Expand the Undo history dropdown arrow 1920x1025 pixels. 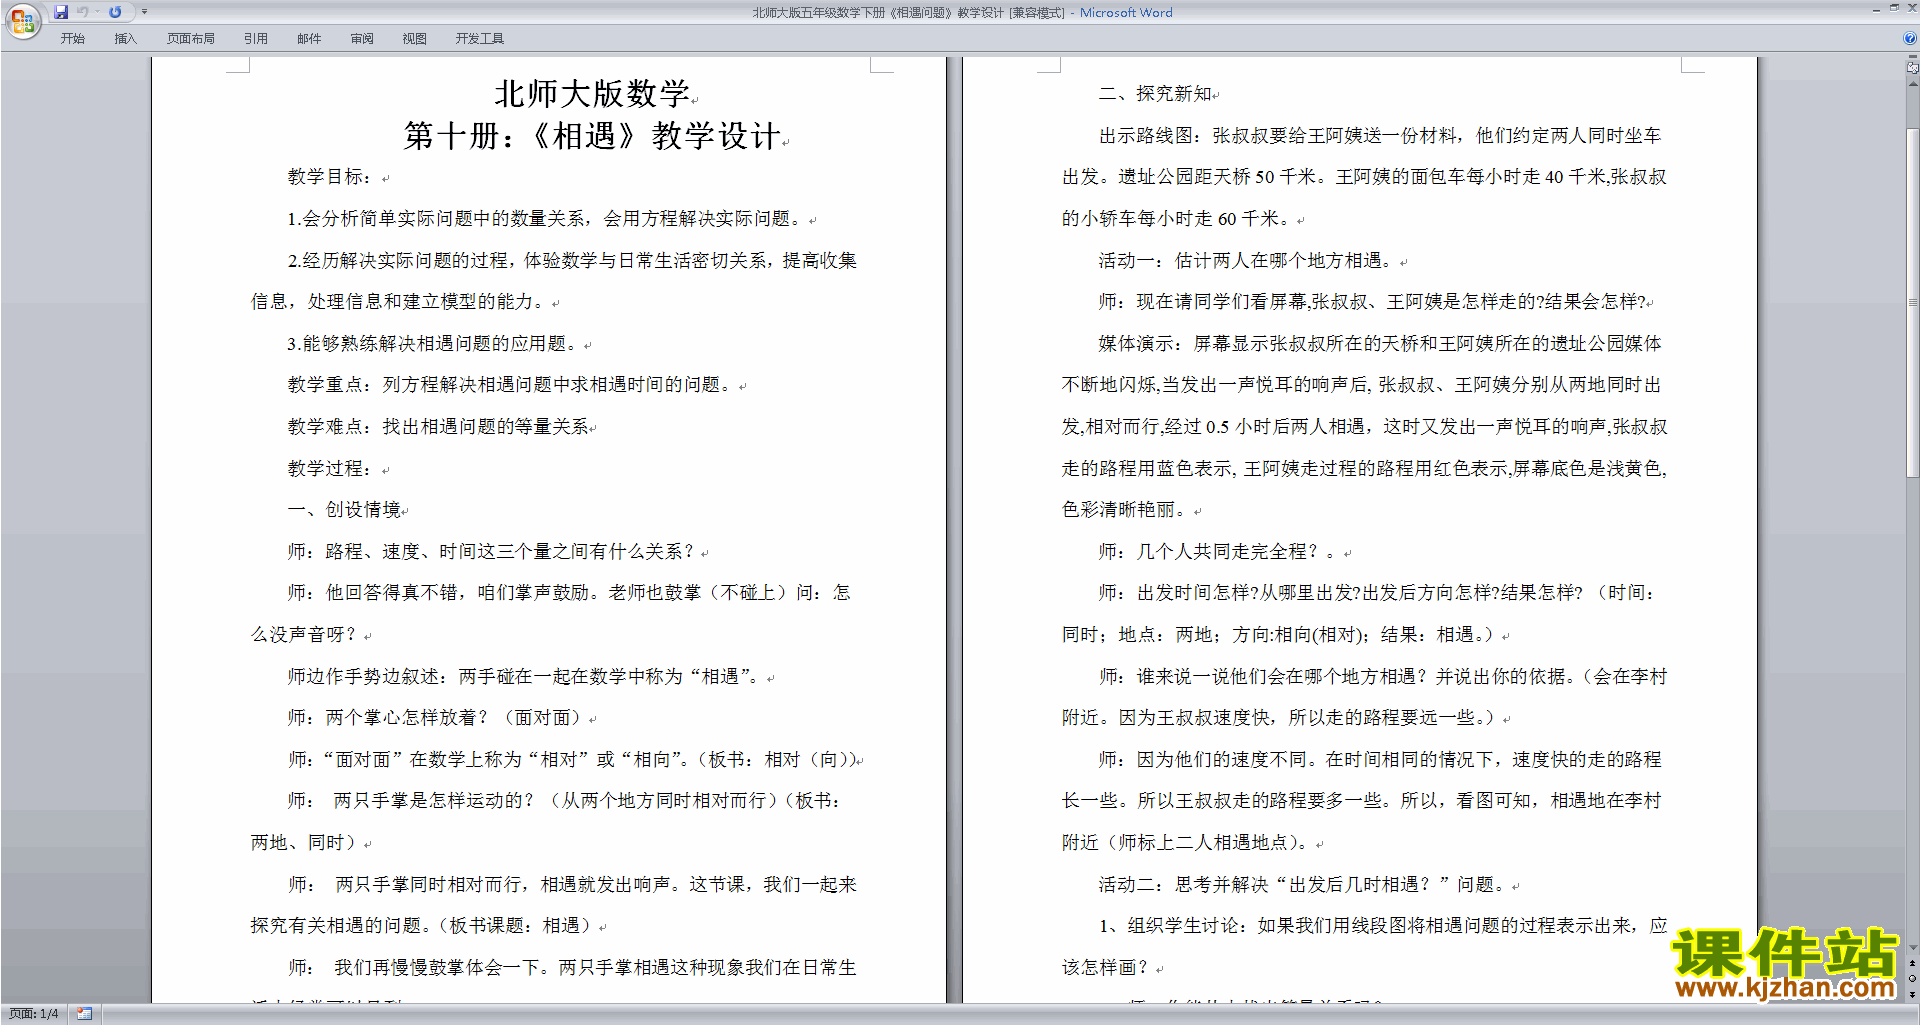(x=97, y=12)
